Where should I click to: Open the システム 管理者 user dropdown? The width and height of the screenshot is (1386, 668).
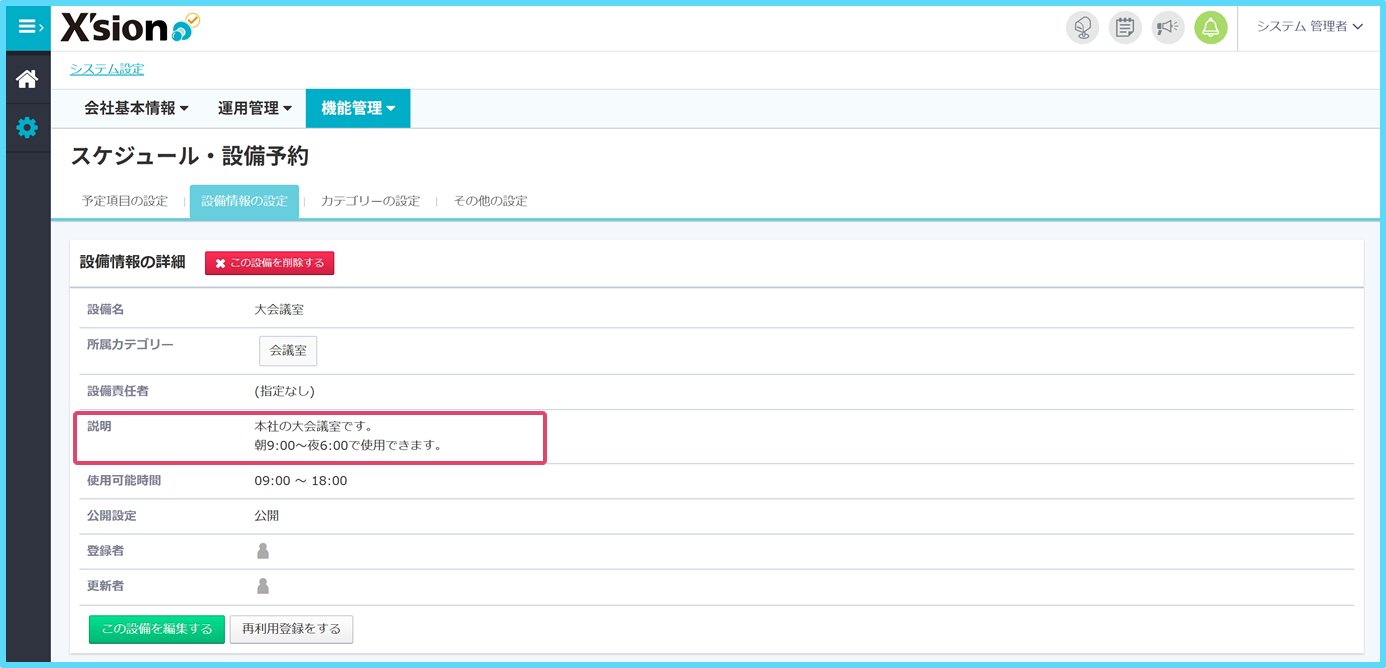click(x=1309, y=27)
